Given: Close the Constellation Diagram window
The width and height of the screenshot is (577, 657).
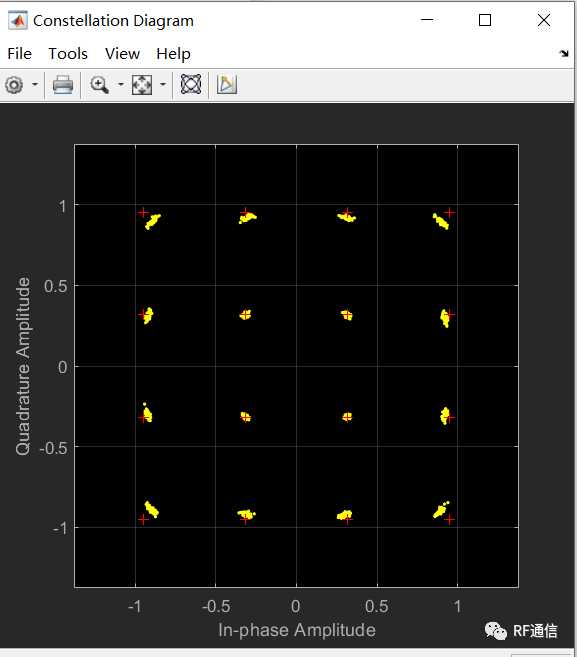Looking at the screenshot, I should (544, 20).
